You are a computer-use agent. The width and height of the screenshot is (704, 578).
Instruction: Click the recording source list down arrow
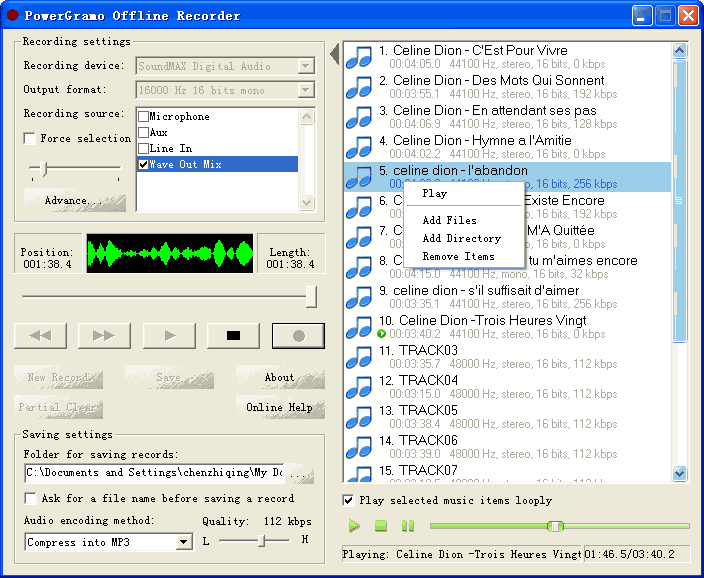(x=307, y=202)
